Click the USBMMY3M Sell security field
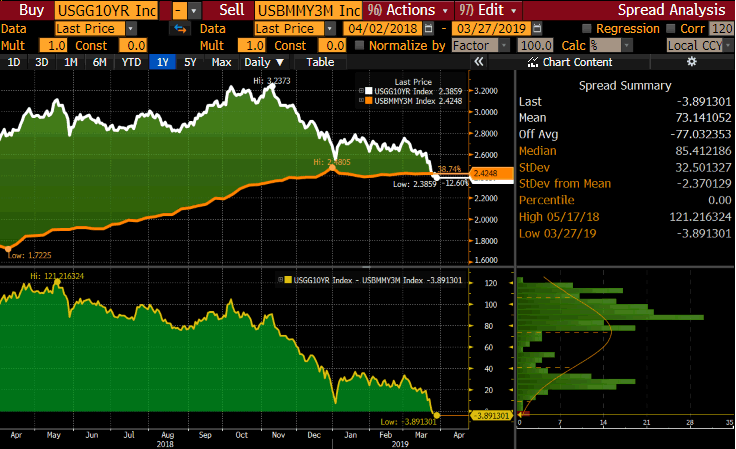The width and height of the screenshot is (736, 449). (308, 10)
